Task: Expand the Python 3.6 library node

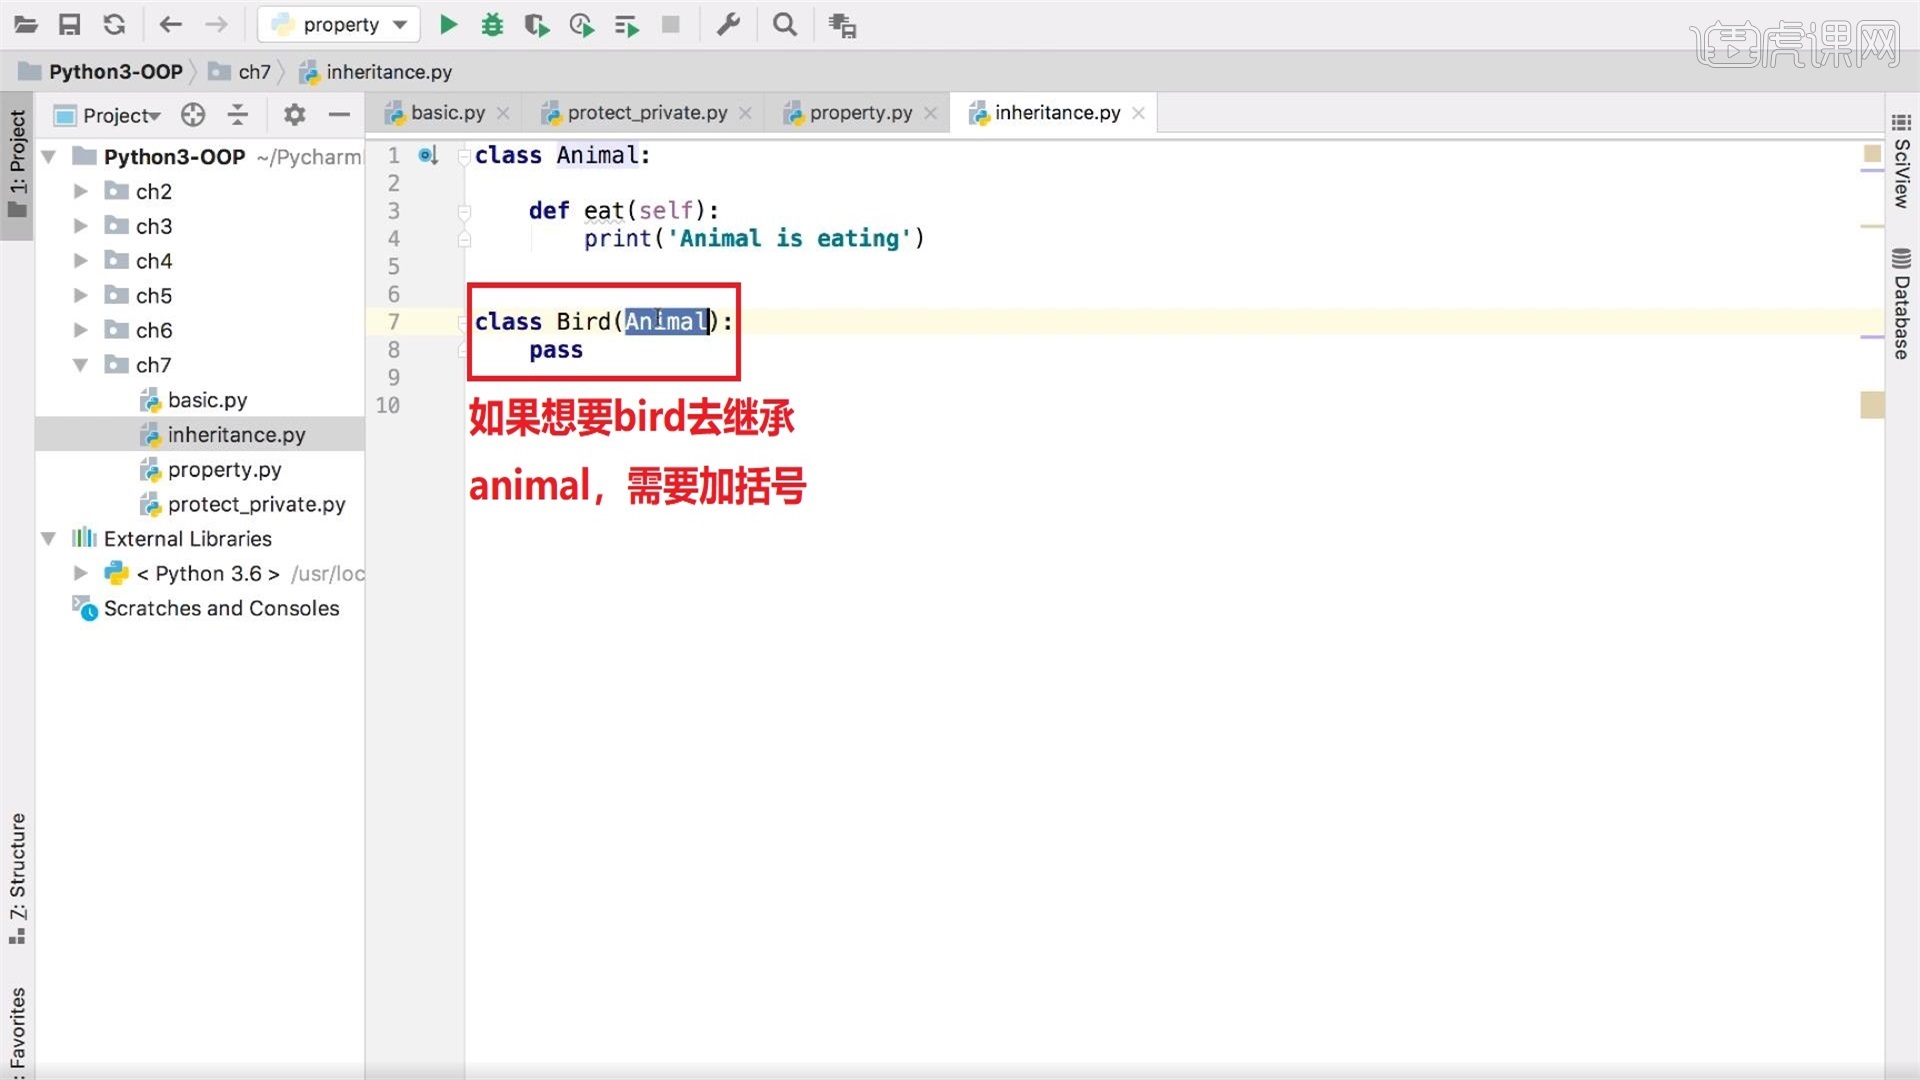Action: coord(80,573)
